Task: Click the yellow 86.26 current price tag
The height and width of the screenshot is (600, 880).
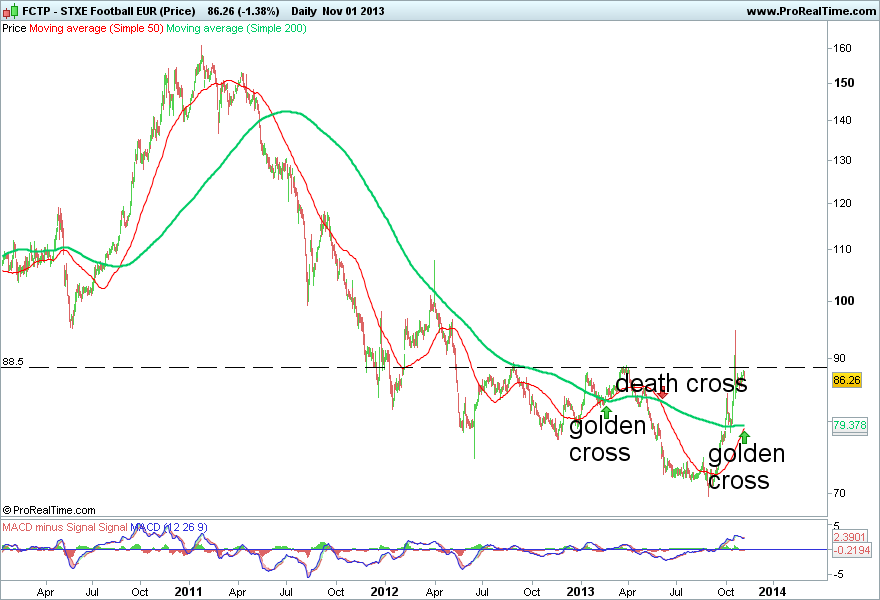Action: click(847, 381)
